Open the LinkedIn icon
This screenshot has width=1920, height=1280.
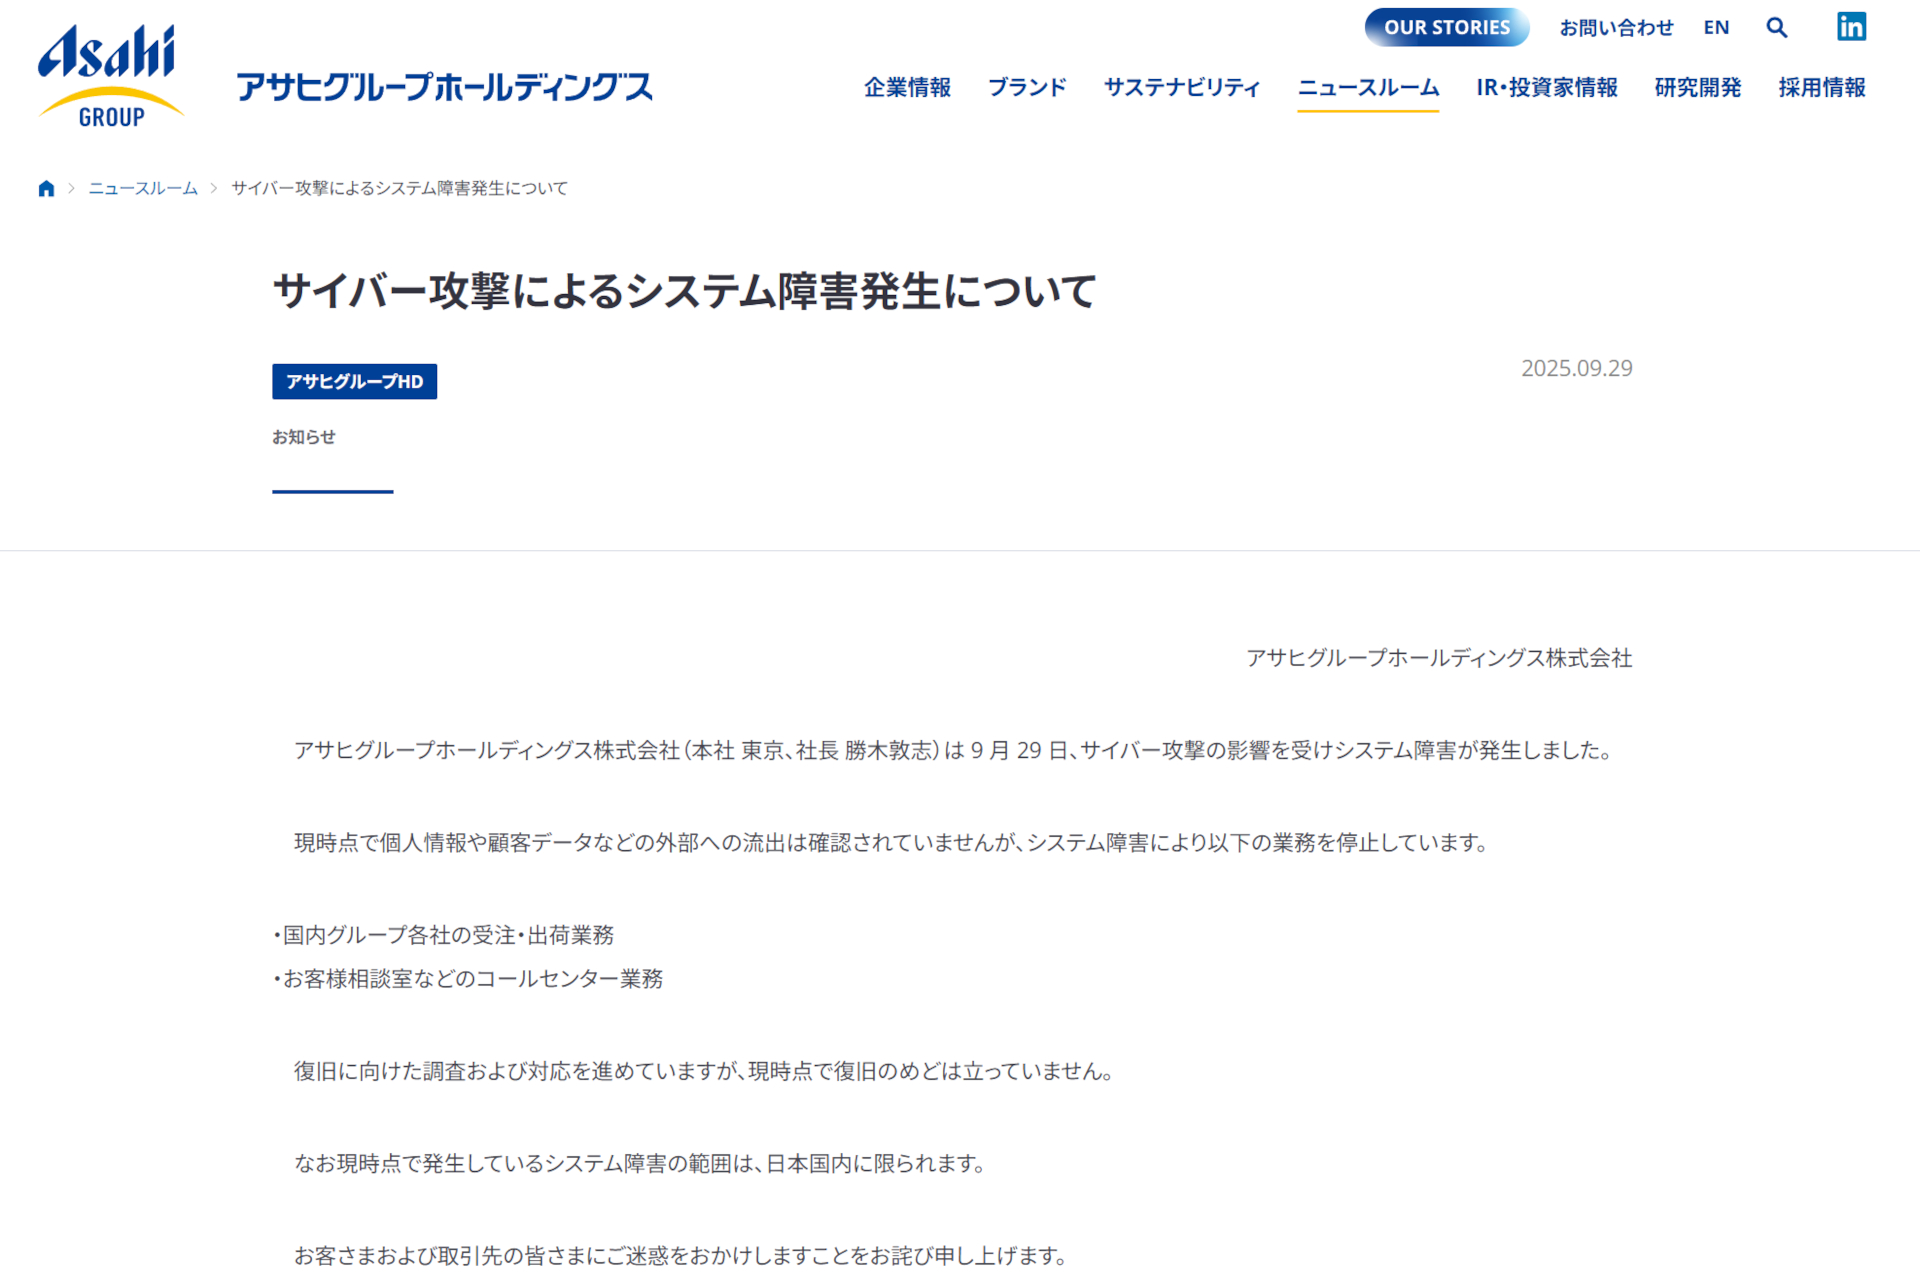(x=1851, y=27)
